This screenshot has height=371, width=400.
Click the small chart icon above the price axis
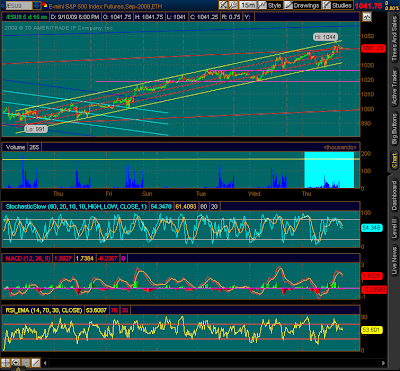pyautogui.click(x=367, y=17)
